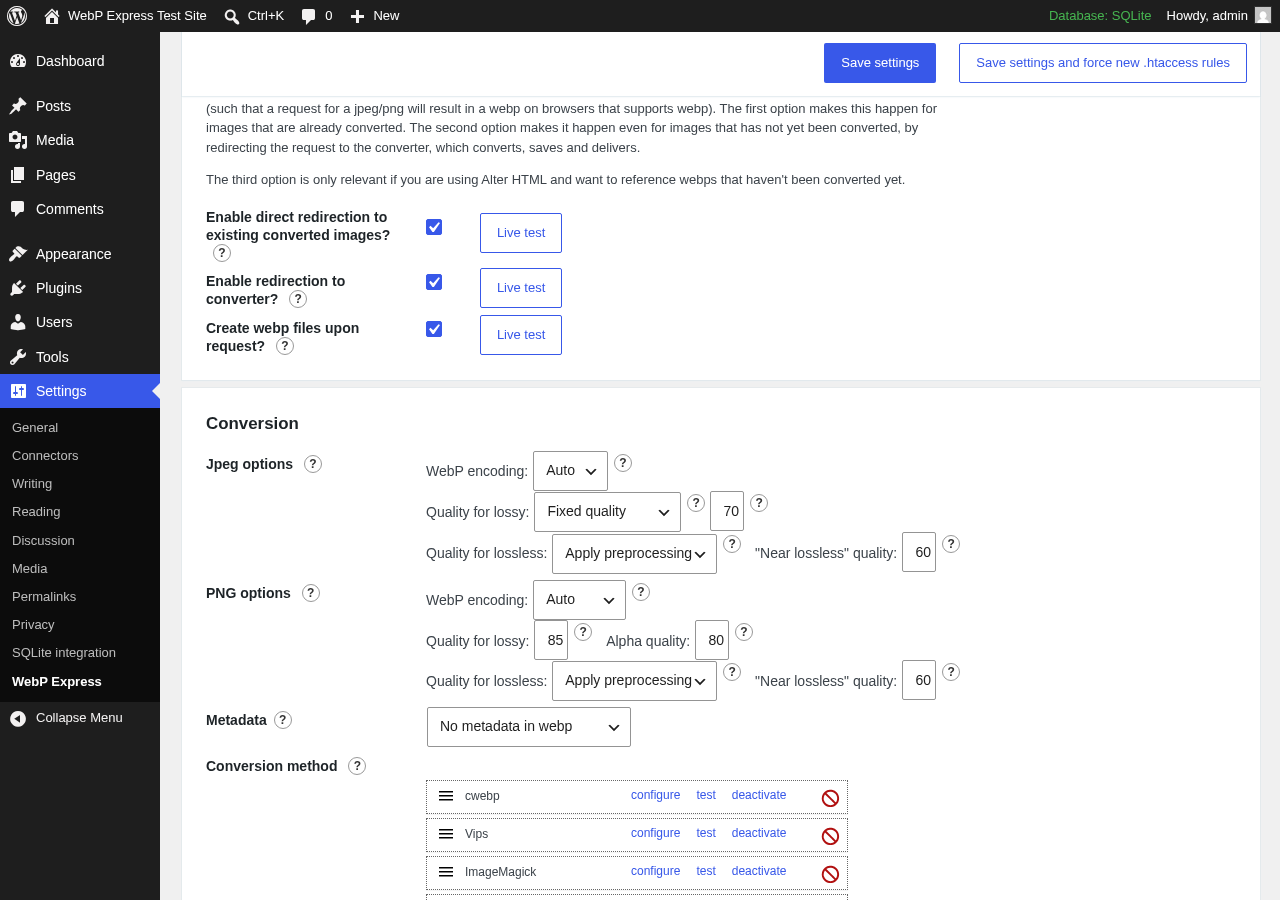Click the Plugins plug icon
The image size is (1280, 900).
18,288
